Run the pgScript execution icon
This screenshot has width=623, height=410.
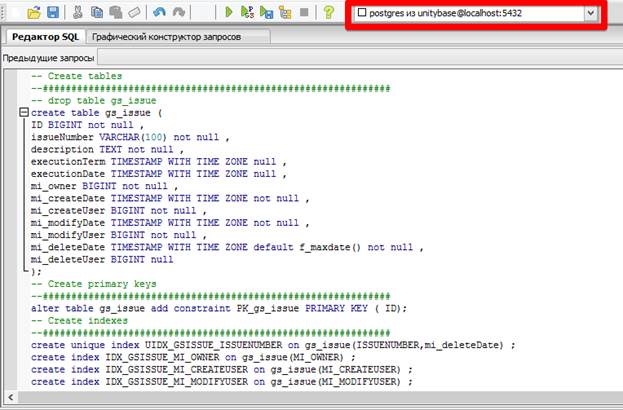coord(247,12)
